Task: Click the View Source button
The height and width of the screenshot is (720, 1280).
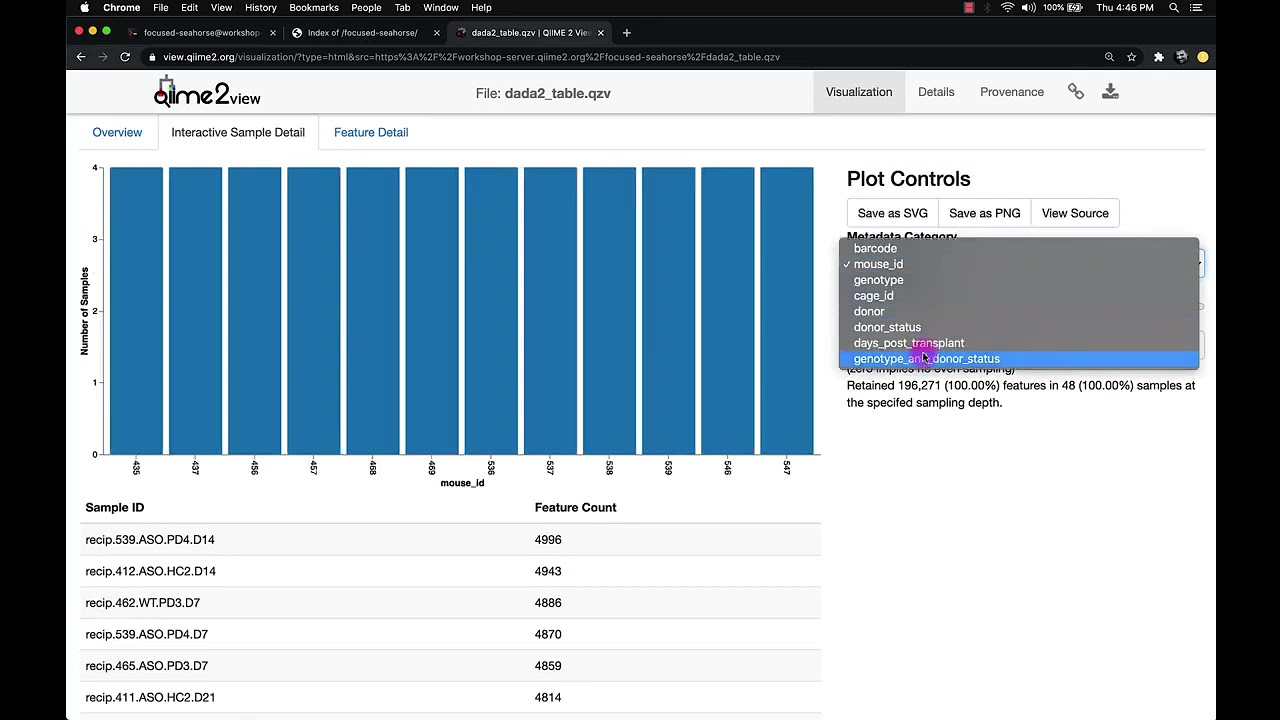Action: pyautogui.click(x=1075, y=213)
